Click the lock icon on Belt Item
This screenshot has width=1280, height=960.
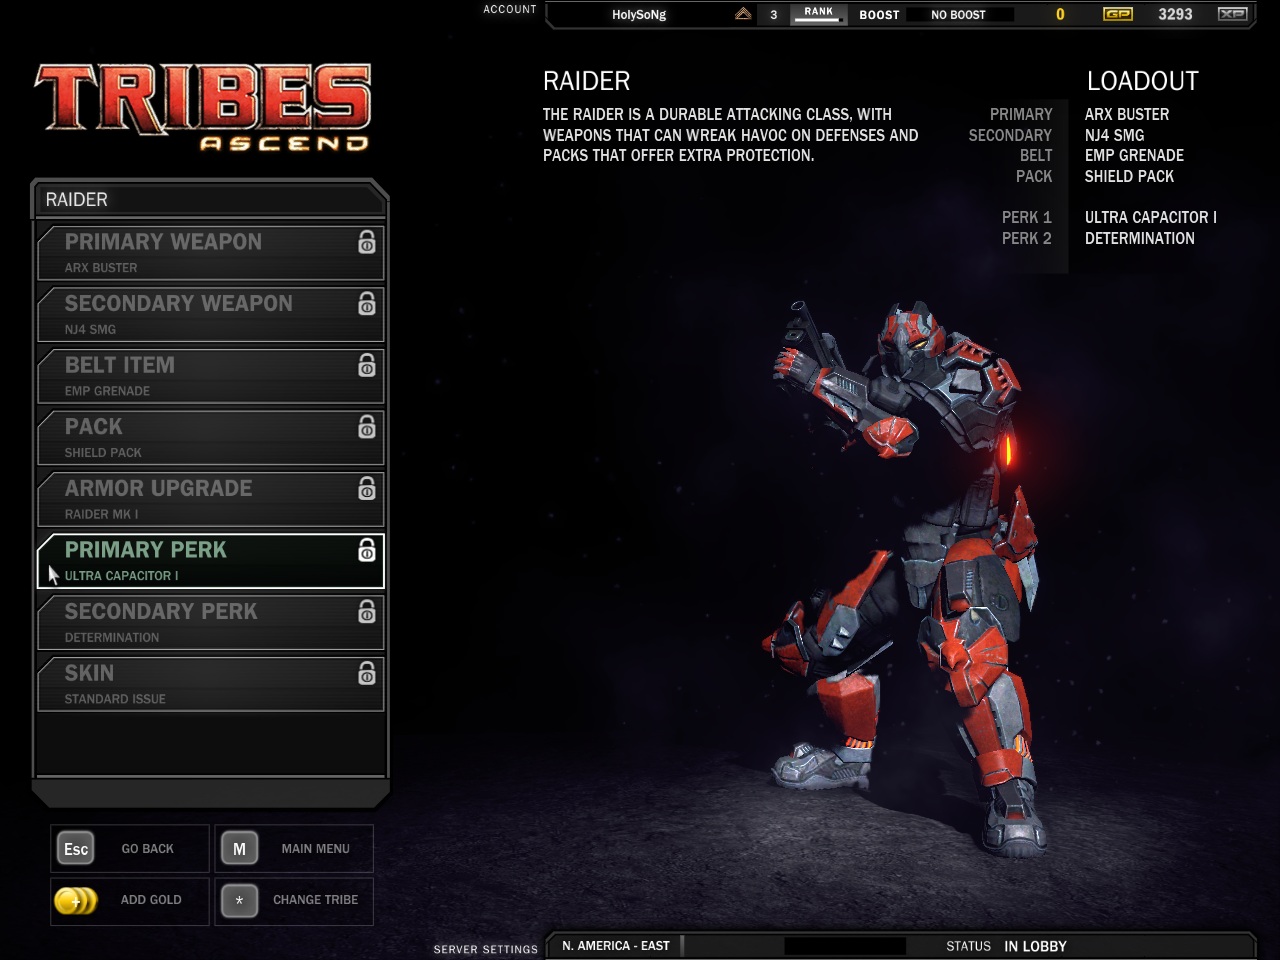point(367,366)
